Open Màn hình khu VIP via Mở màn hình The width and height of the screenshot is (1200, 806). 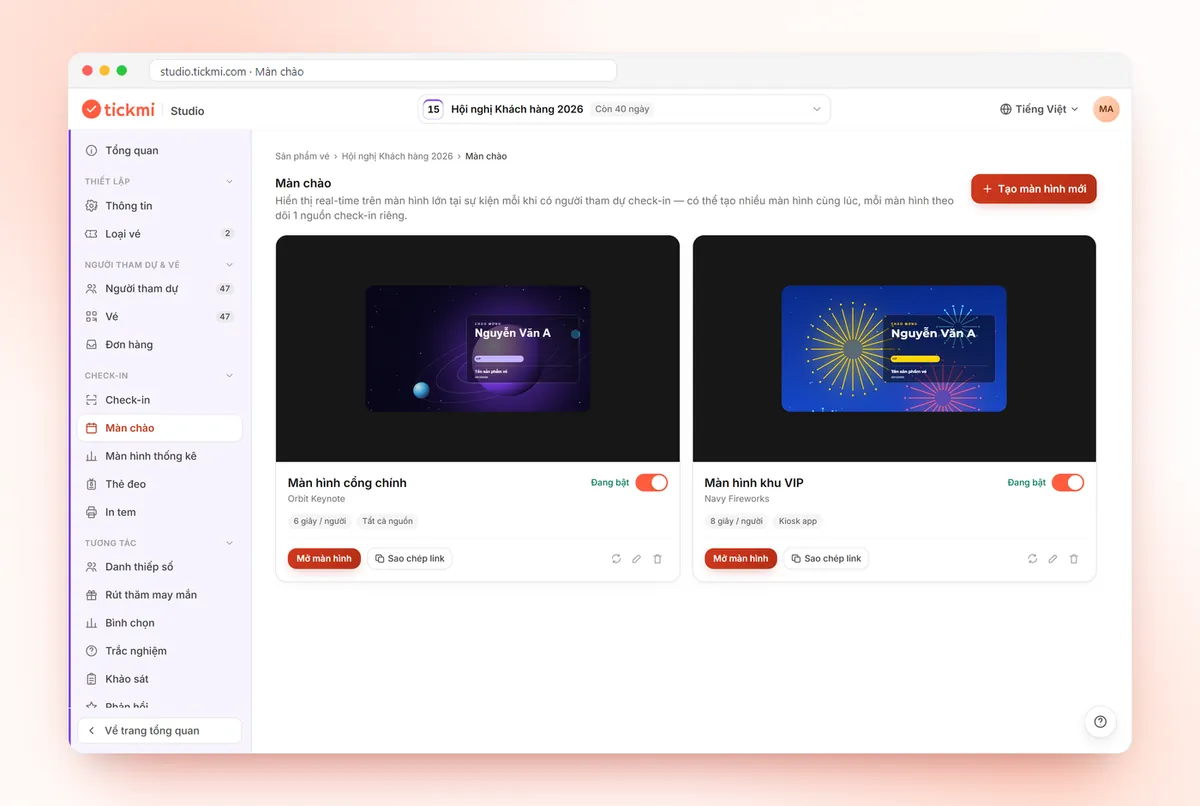click(741, 559)
